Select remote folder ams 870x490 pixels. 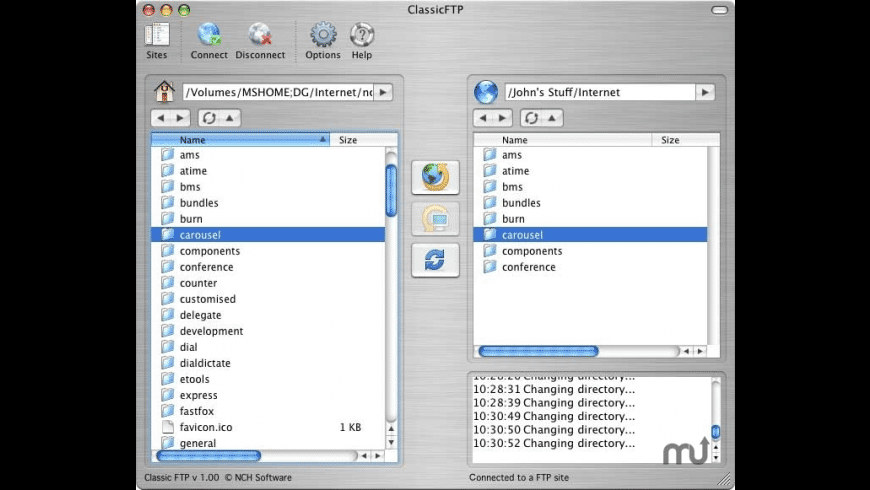[590, 155]
